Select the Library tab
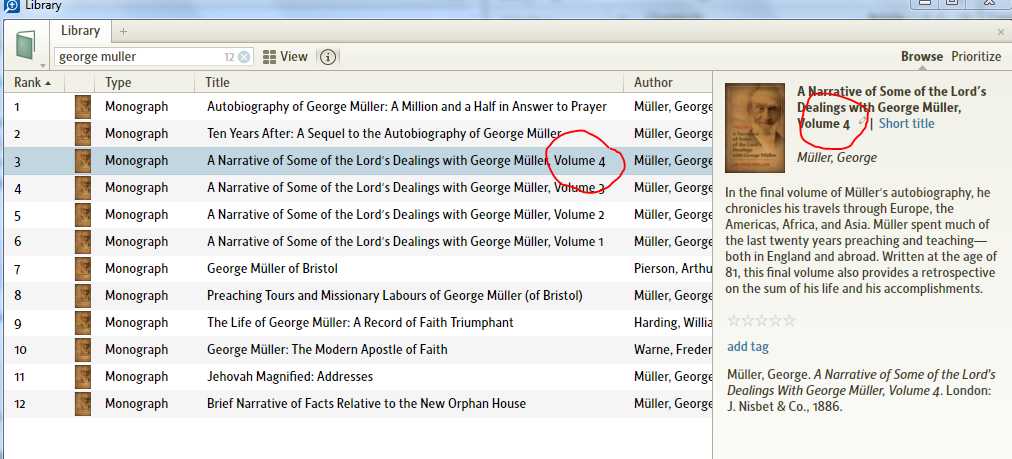The width and height of the screenshot is (1012, 459). pos(81,30)
